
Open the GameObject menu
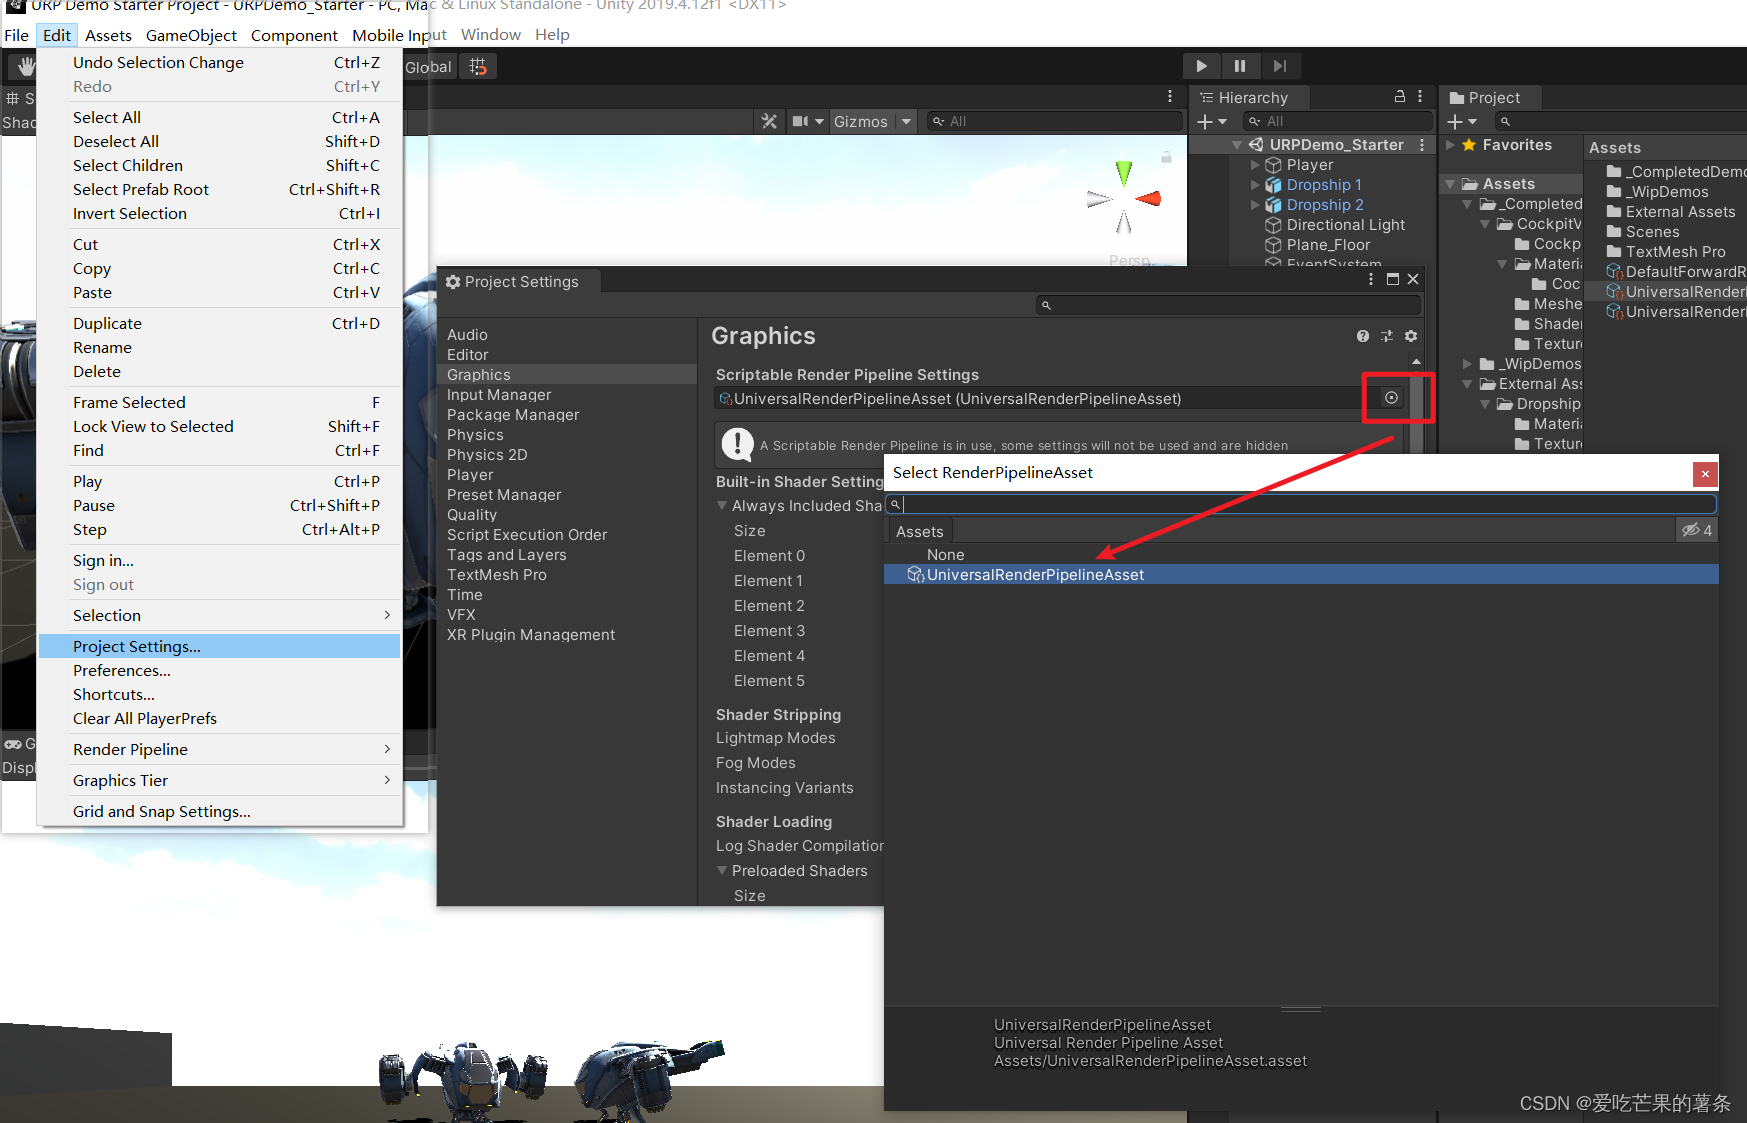tap(191, 35)
